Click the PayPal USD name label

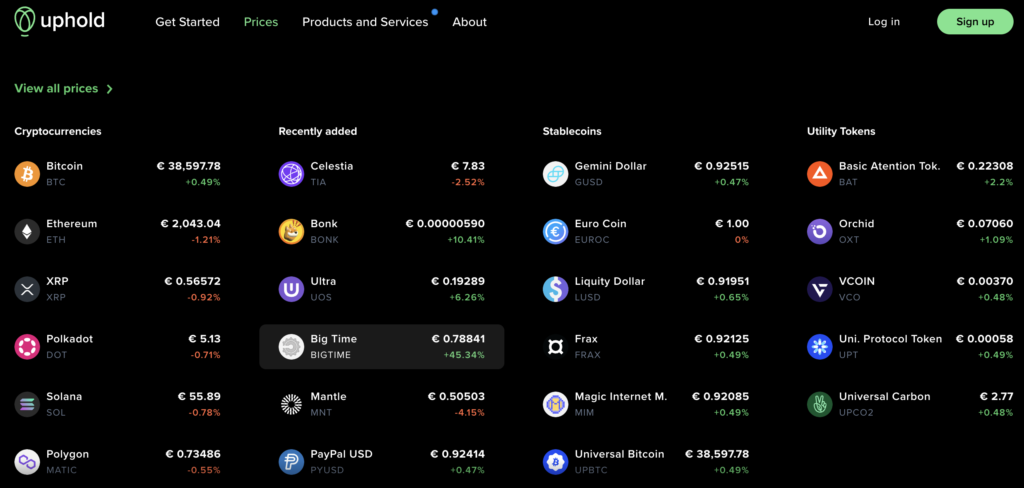pyautogui.click(x=342, y=454)
